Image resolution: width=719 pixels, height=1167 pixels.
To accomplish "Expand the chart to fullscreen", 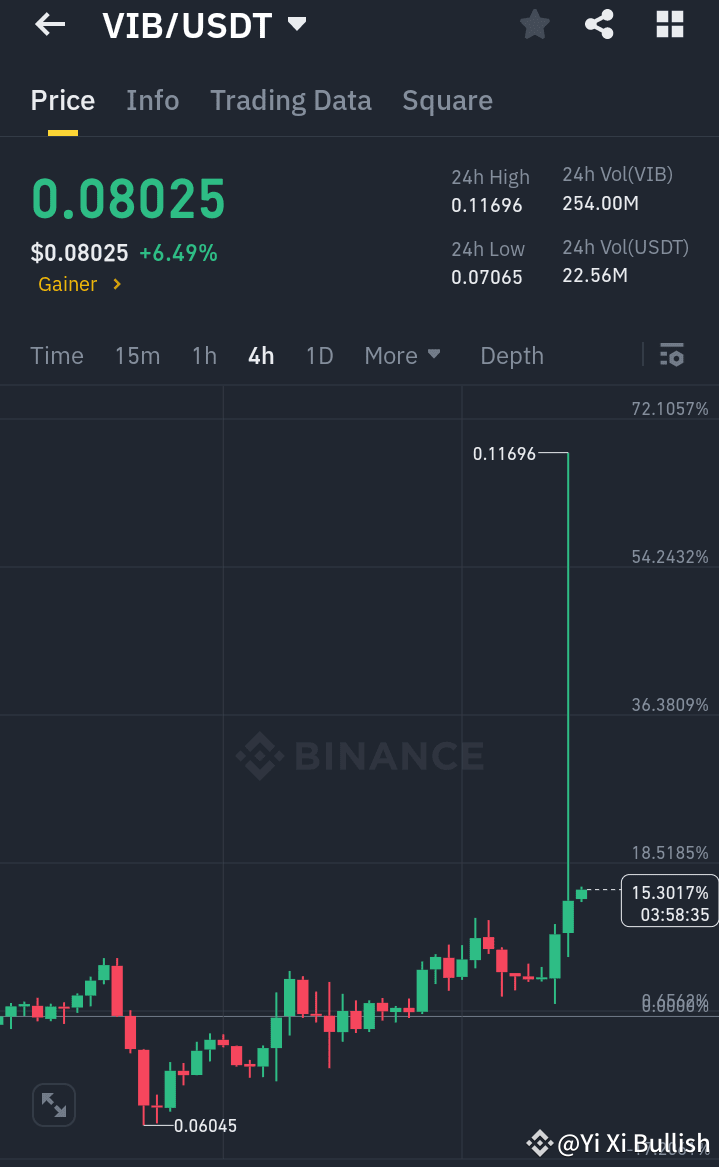I will click(53, 1104).
